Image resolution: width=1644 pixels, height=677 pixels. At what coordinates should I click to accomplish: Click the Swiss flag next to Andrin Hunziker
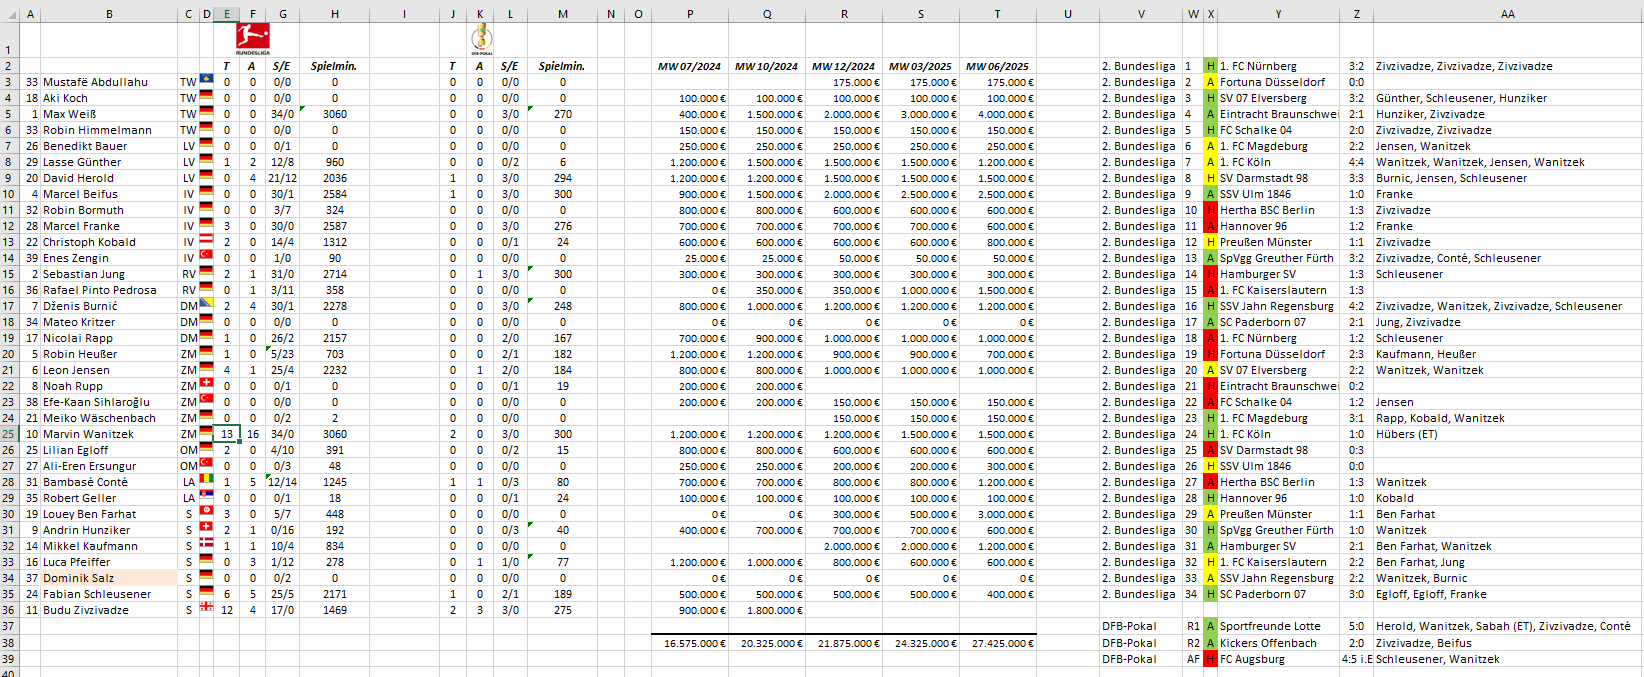(206, 528)
